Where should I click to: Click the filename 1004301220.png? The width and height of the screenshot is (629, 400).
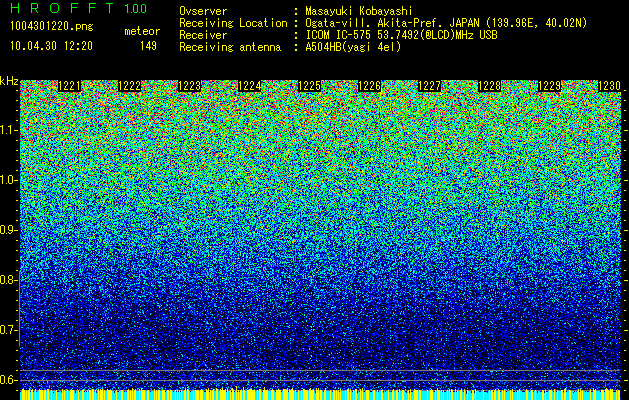[52, 27]
